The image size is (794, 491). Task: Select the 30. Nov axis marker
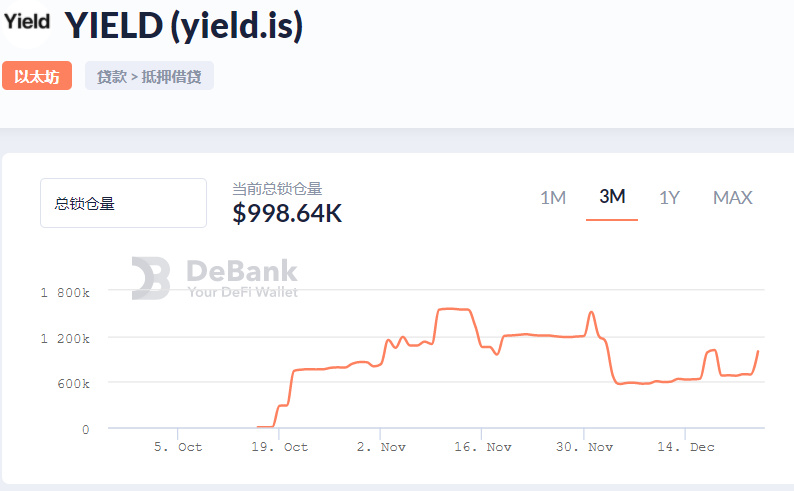pos(585,447)
